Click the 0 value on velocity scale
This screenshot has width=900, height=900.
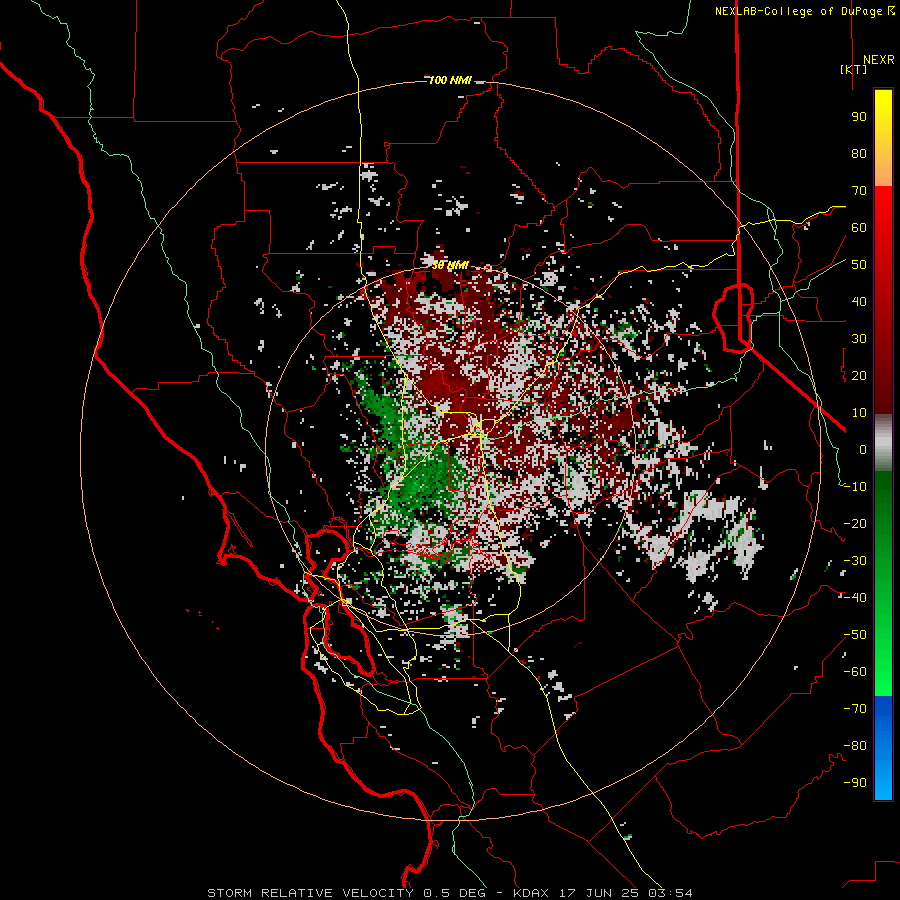pos(863,449)
